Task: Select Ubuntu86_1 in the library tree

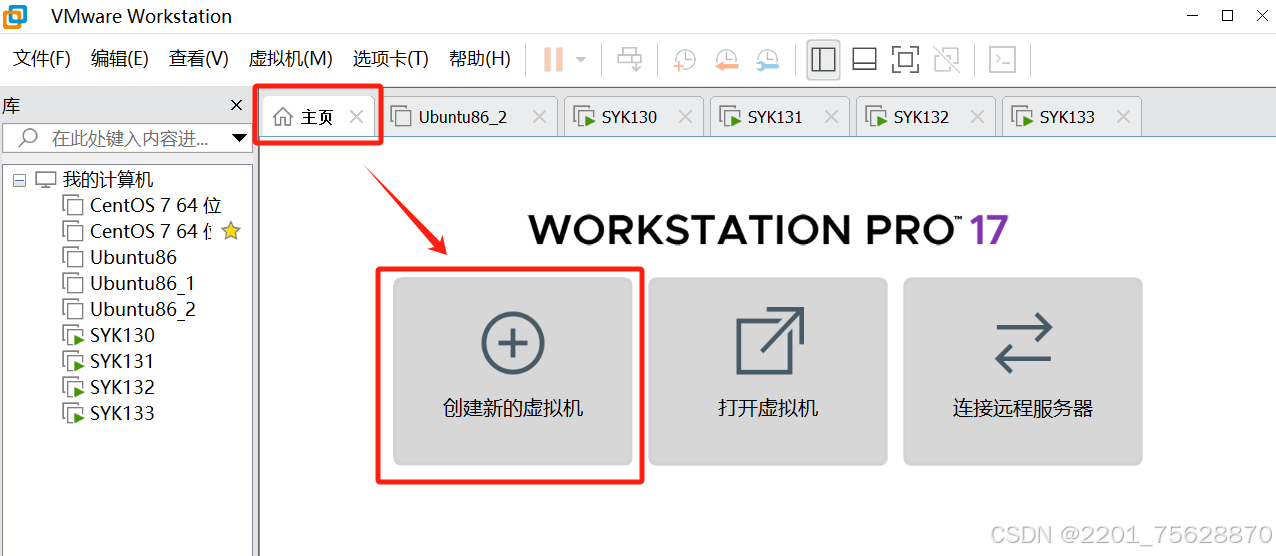Action: (142, 283)
